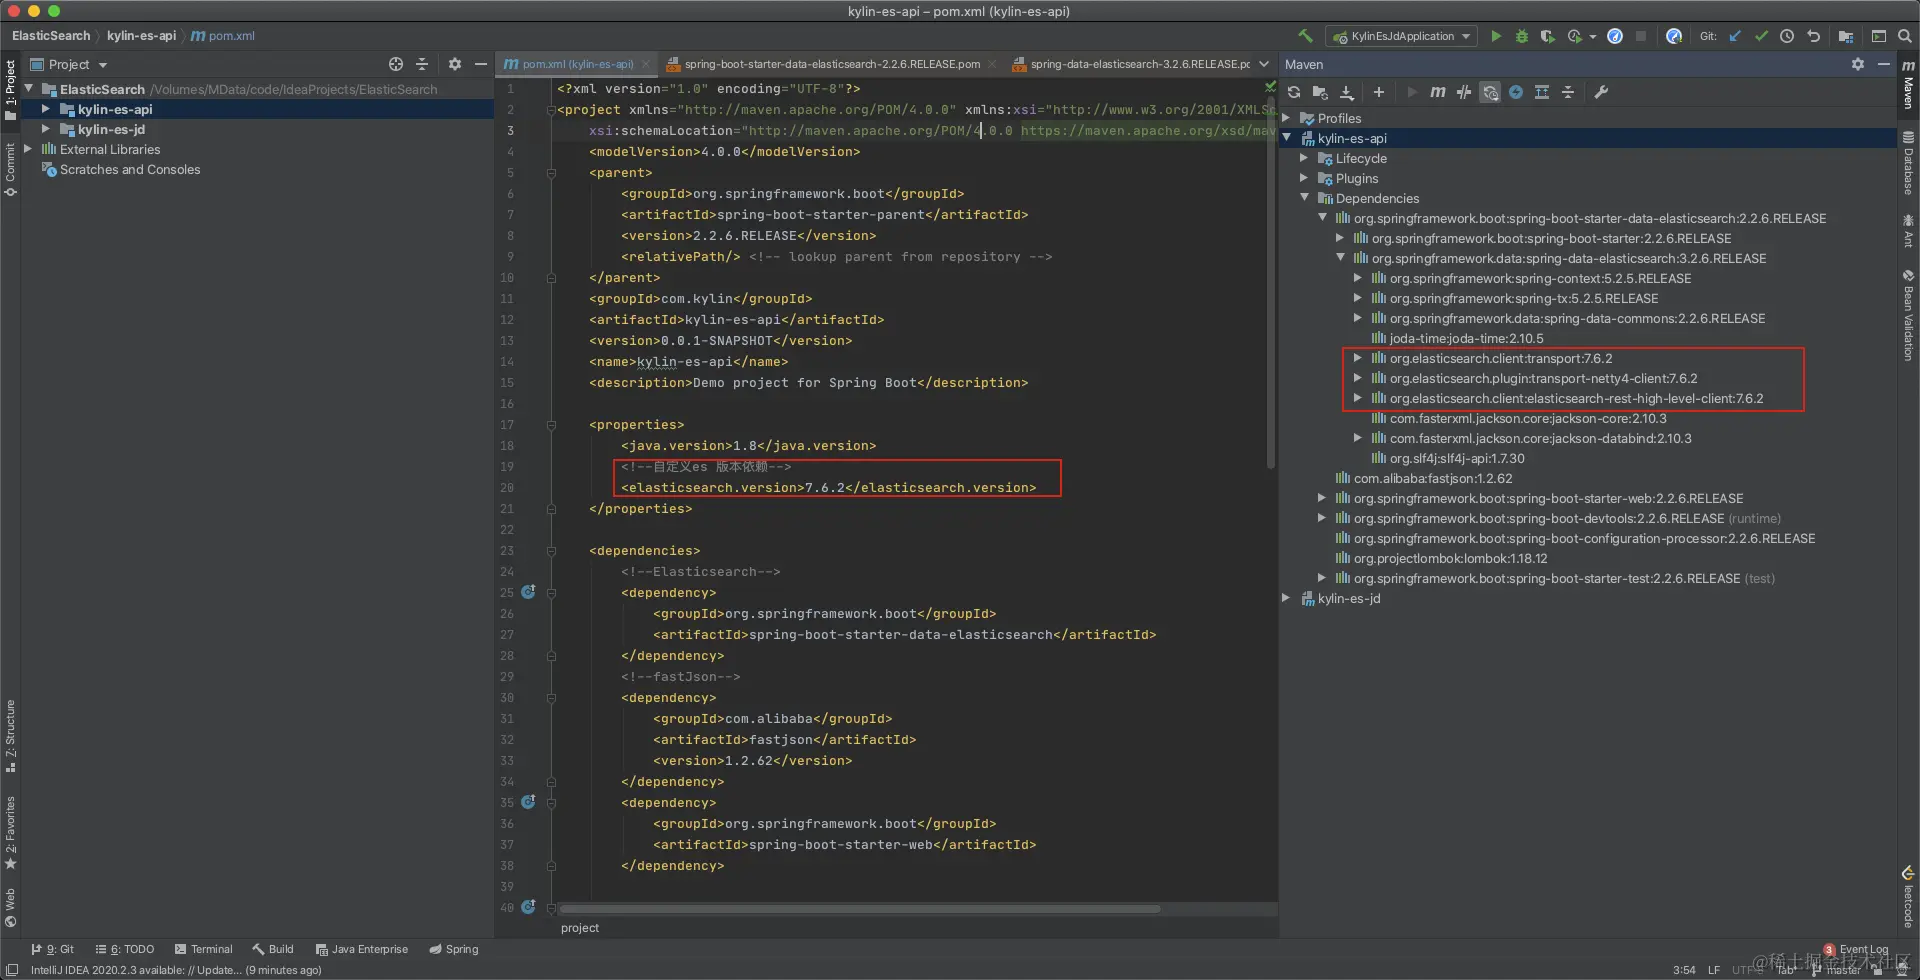The width and height of the screenshot is (1920, 980).
Task: Expand org.elasticsearch.client:transport:7.6.2 dependency
Action: (x=1357, y=358)
